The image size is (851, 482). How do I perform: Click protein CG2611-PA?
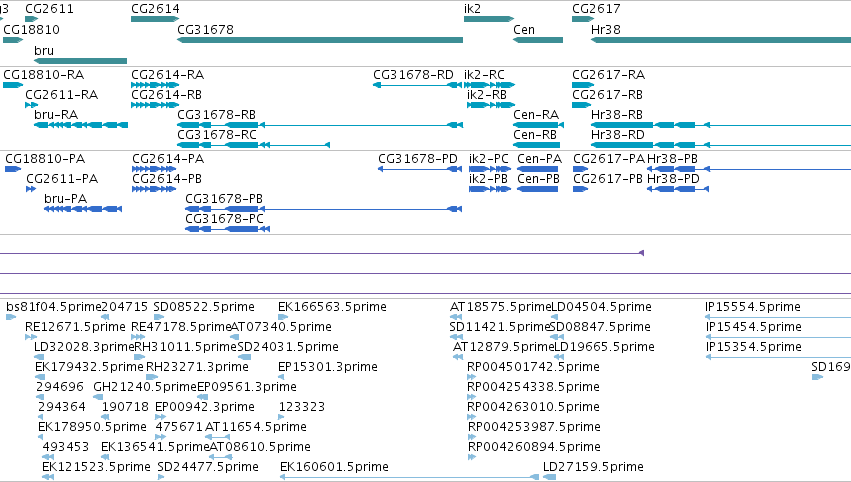click(x=31, y=189)
